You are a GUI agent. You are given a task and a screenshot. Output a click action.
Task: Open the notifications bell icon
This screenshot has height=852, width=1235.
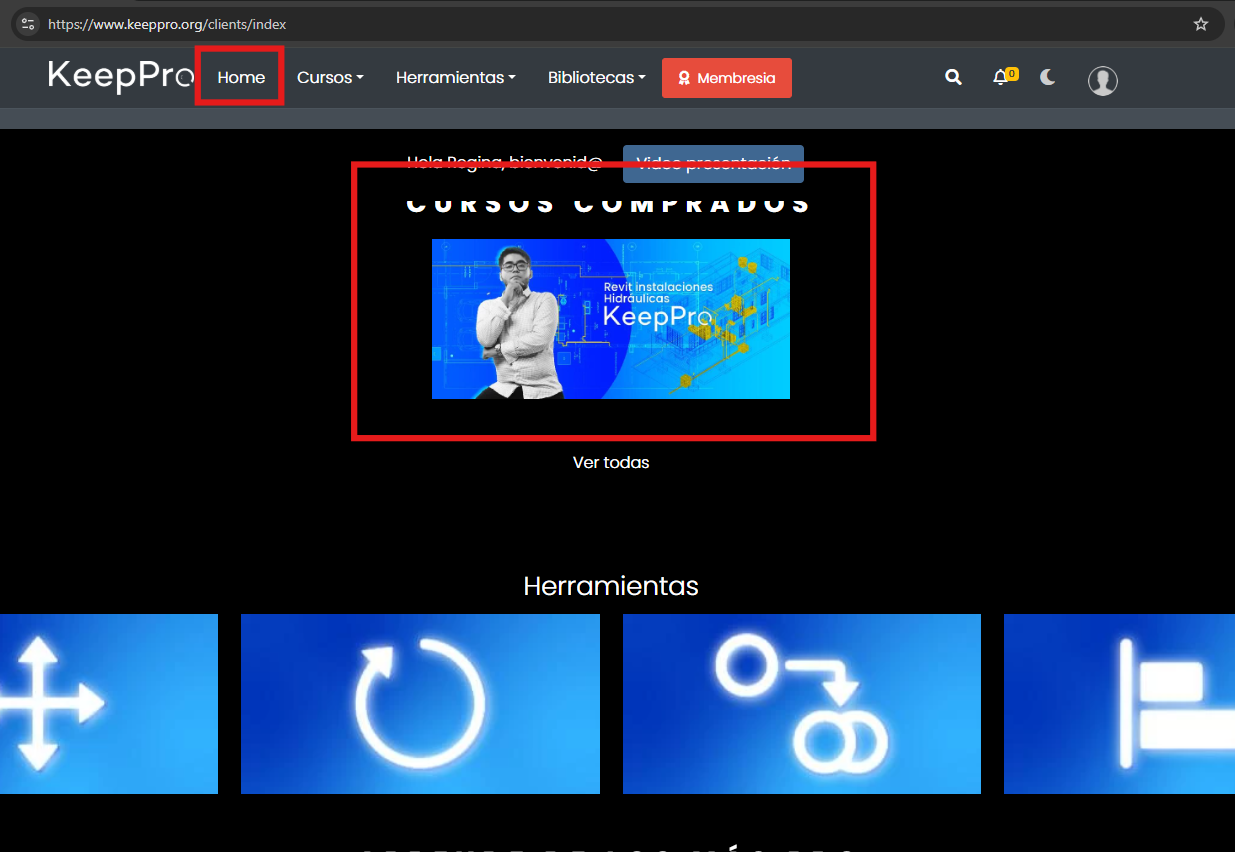1003,77
